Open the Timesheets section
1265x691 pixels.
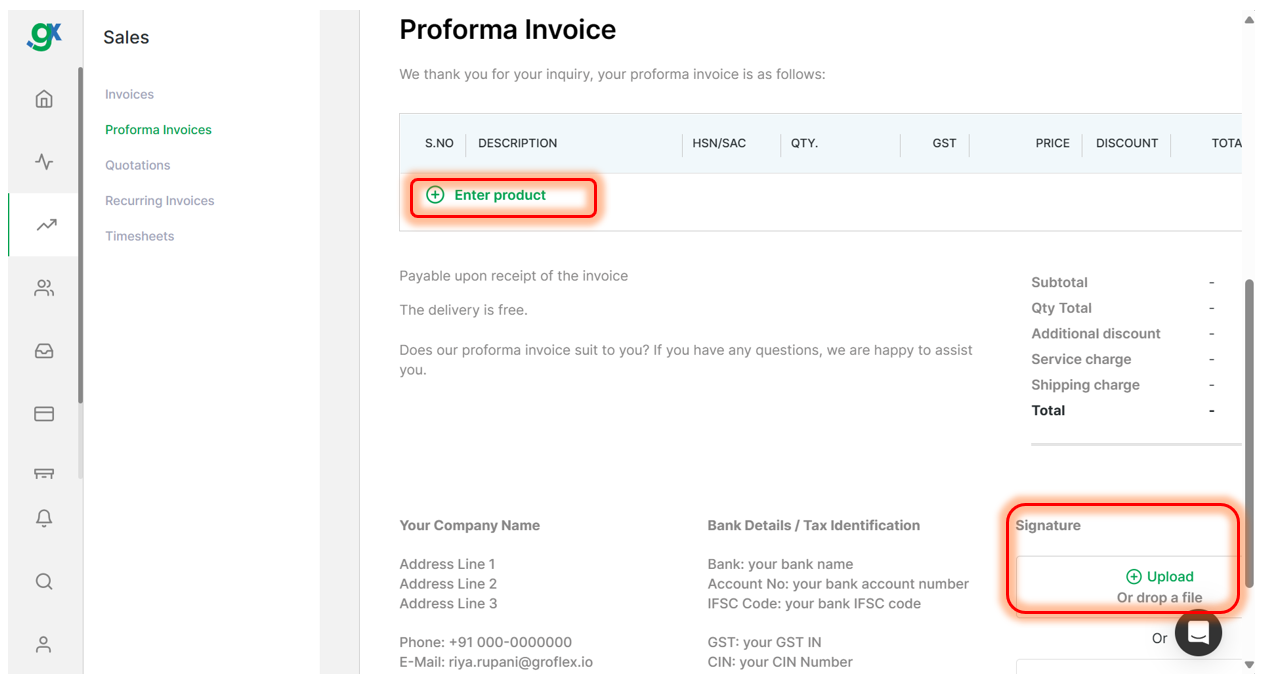pos(140,235)
